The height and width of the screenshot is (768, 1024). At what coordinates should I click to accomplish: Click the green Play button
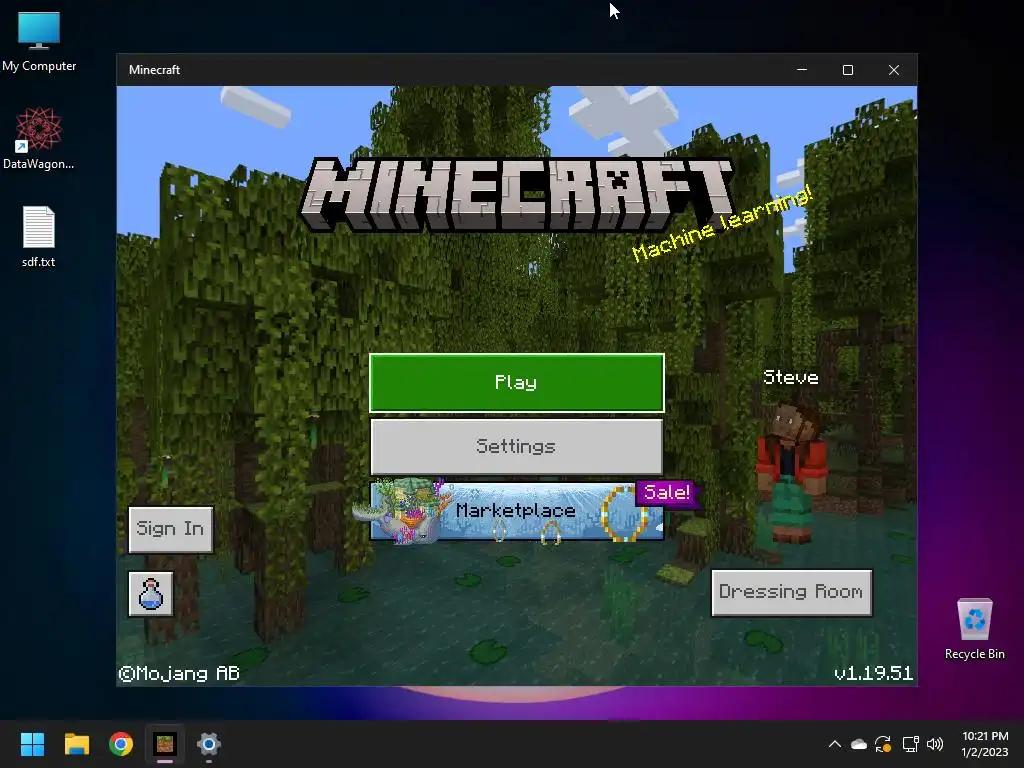(517, 383)
